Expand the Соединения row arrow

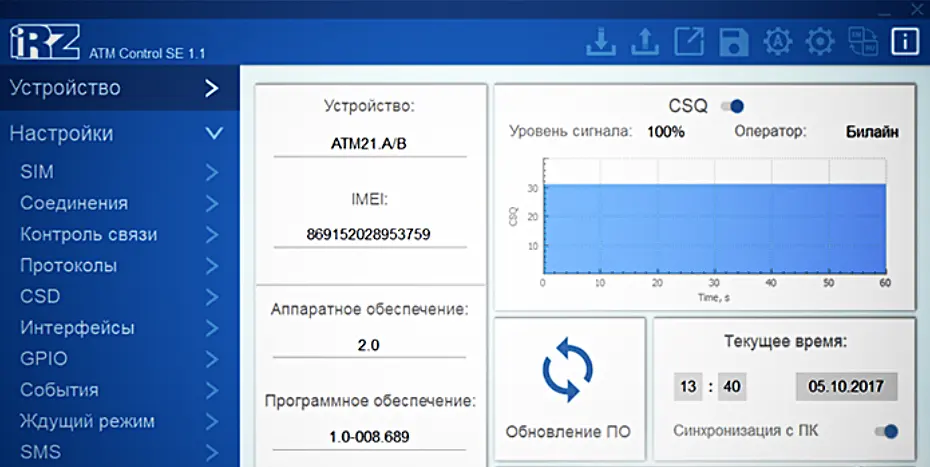click(x=212, y=203)
